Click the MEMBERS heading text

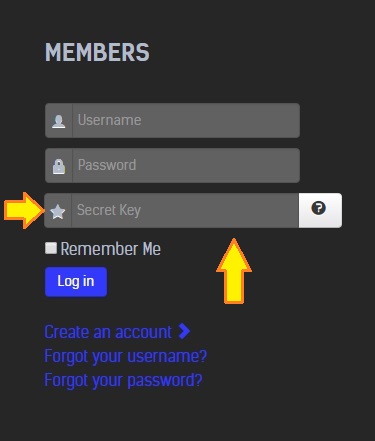coord(97,52)
